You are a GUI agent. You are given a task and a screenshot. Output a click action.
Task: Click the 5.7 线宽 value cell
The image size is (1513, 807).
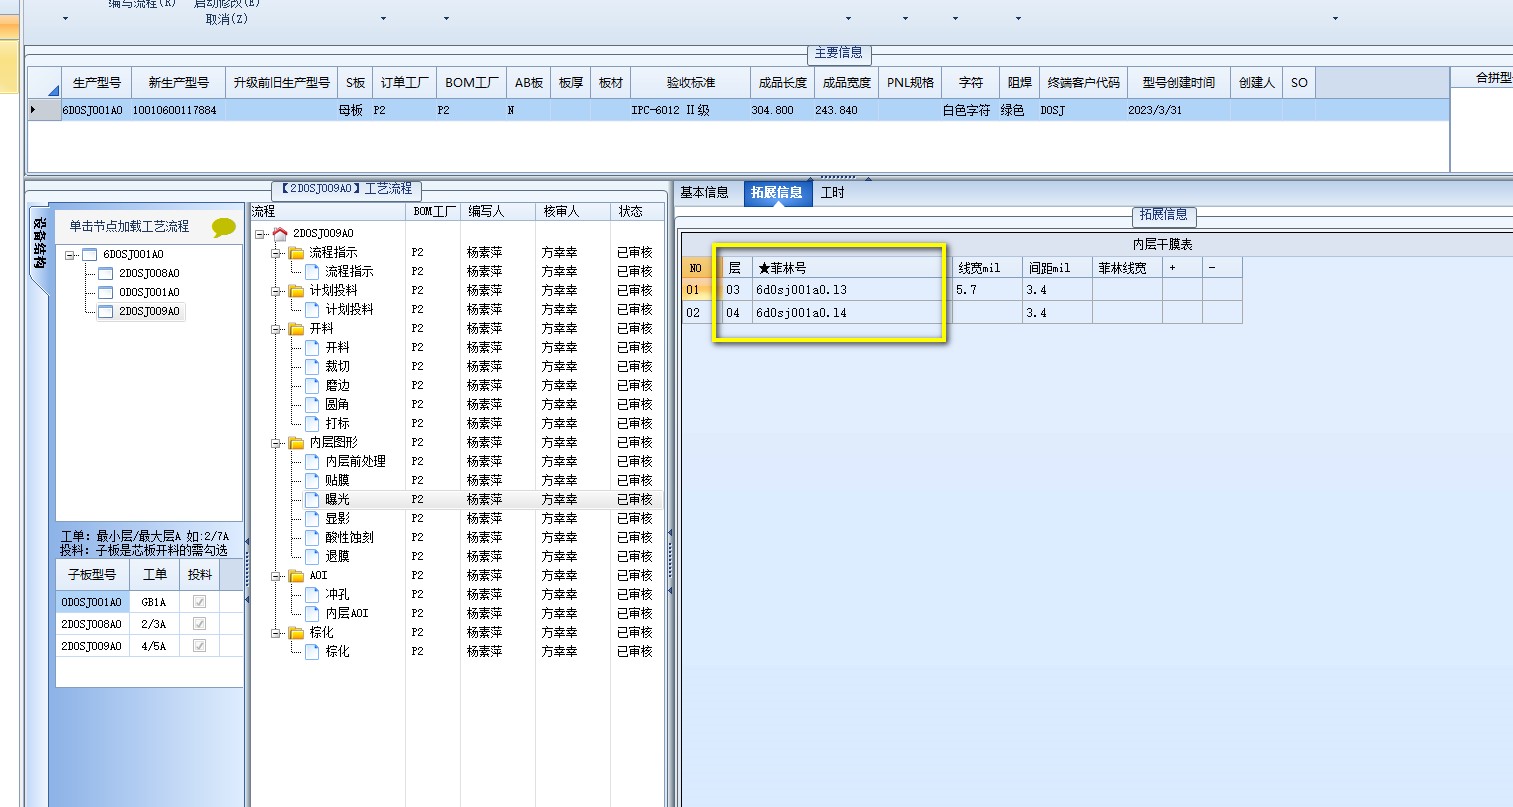(x=987, y=290)
